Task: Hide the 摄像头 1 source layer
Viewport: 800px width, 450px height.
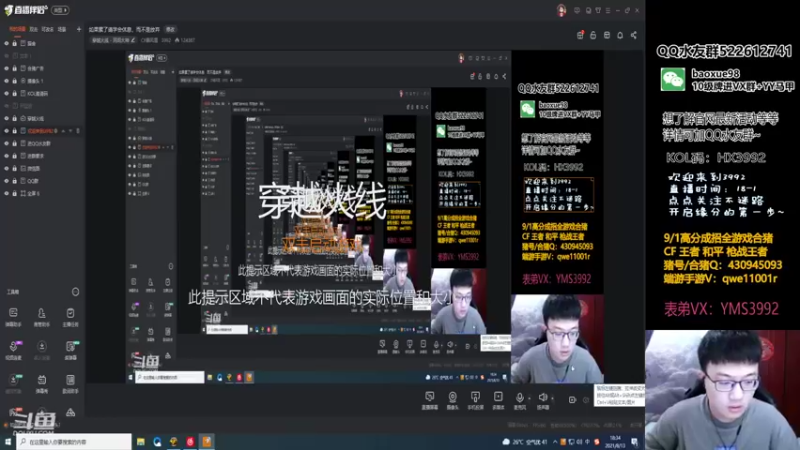Action: pos(7,81)
